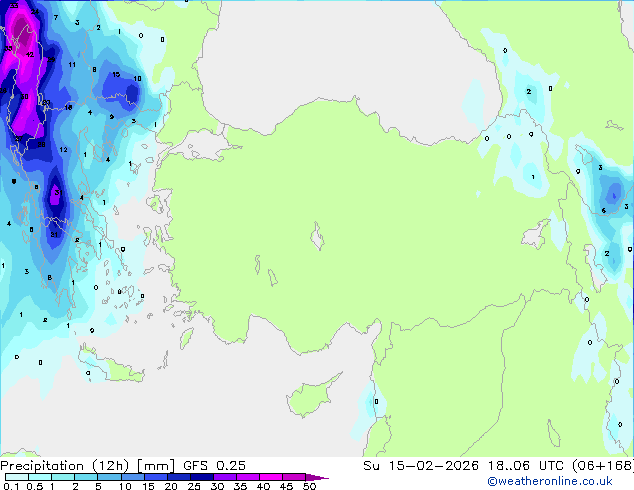
Task: Click the 45–50 mm legend color box
Action: click(x=294, y=477)
